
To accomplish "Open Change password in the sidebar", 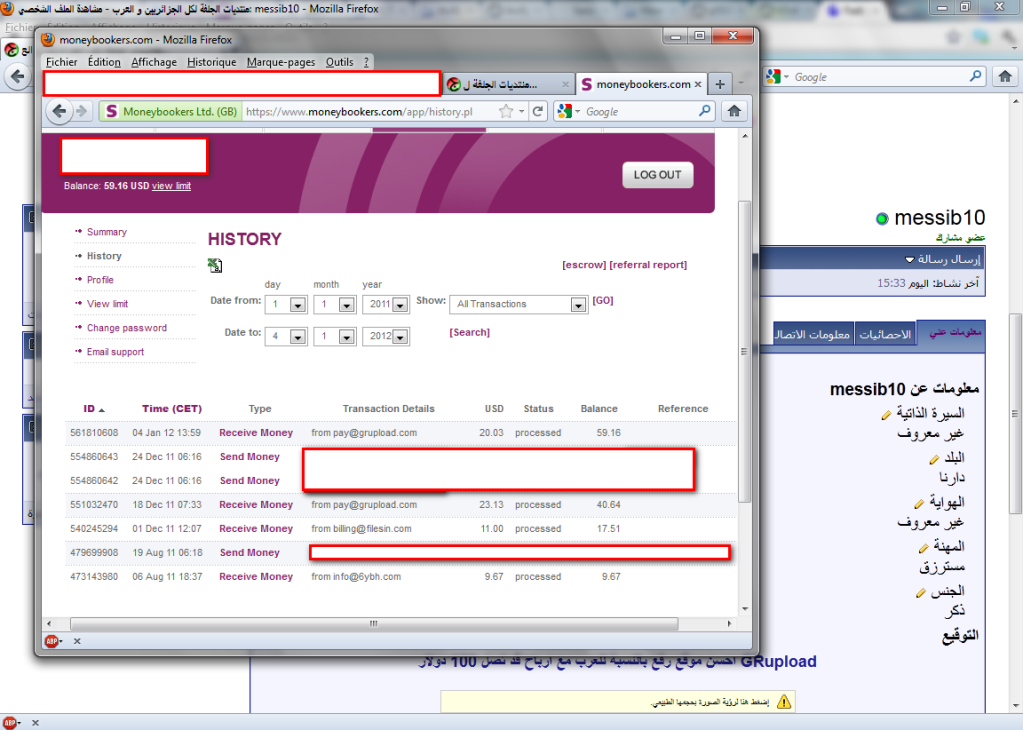I will click(x=127, y=328).
